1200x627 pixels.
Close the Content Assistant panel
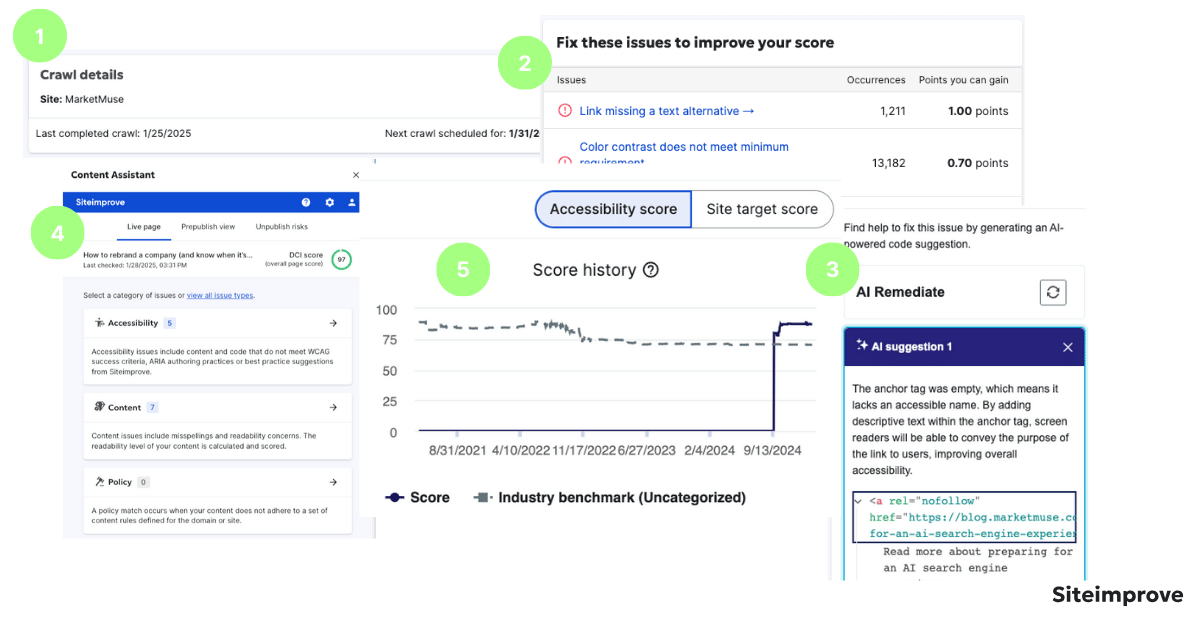pos(356,175)
